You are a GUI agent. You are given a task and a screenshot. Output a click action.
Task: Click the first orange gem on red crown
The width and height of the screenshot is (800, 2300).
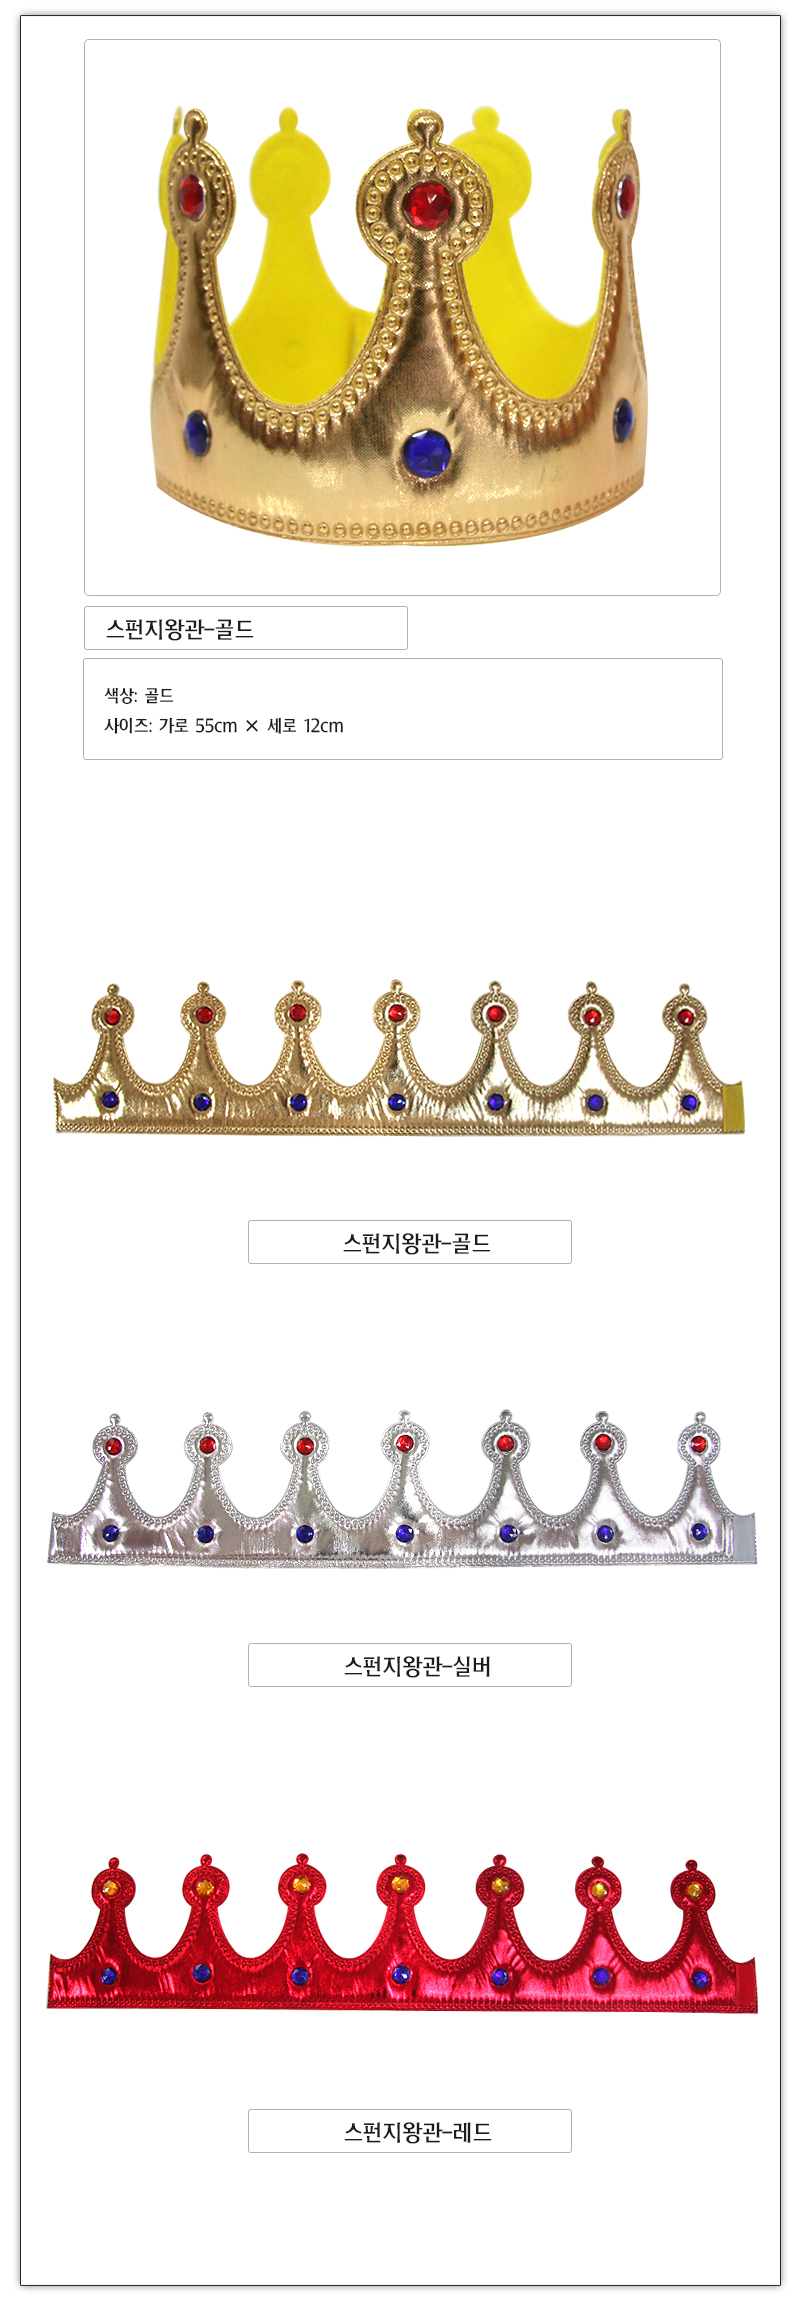click(111, 1889)
